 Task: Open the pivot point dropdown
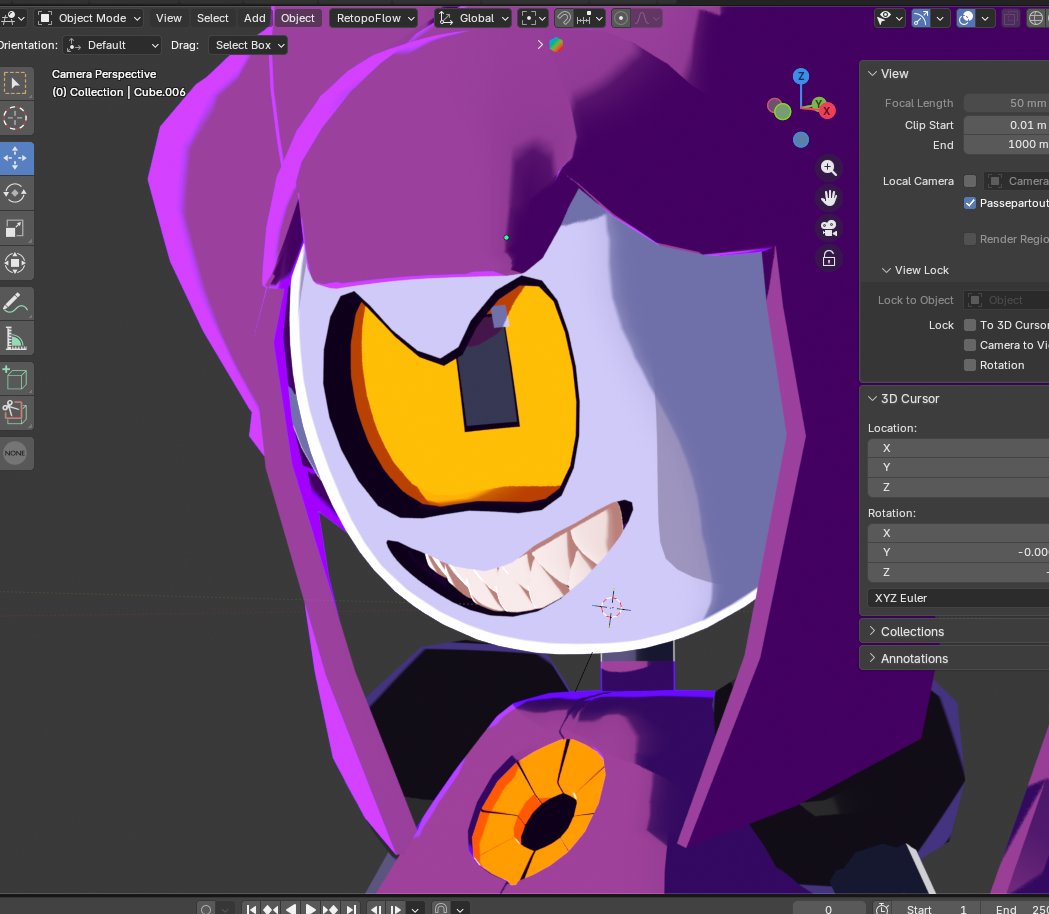[533, 18]
